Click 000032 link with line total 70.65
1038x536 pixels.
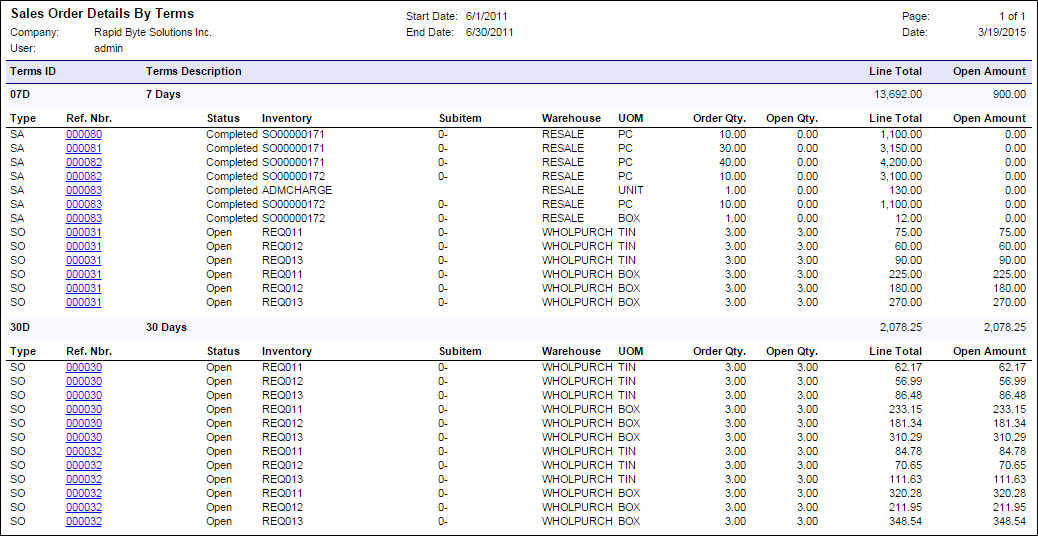pyautogui.click(x=84, y=465)
